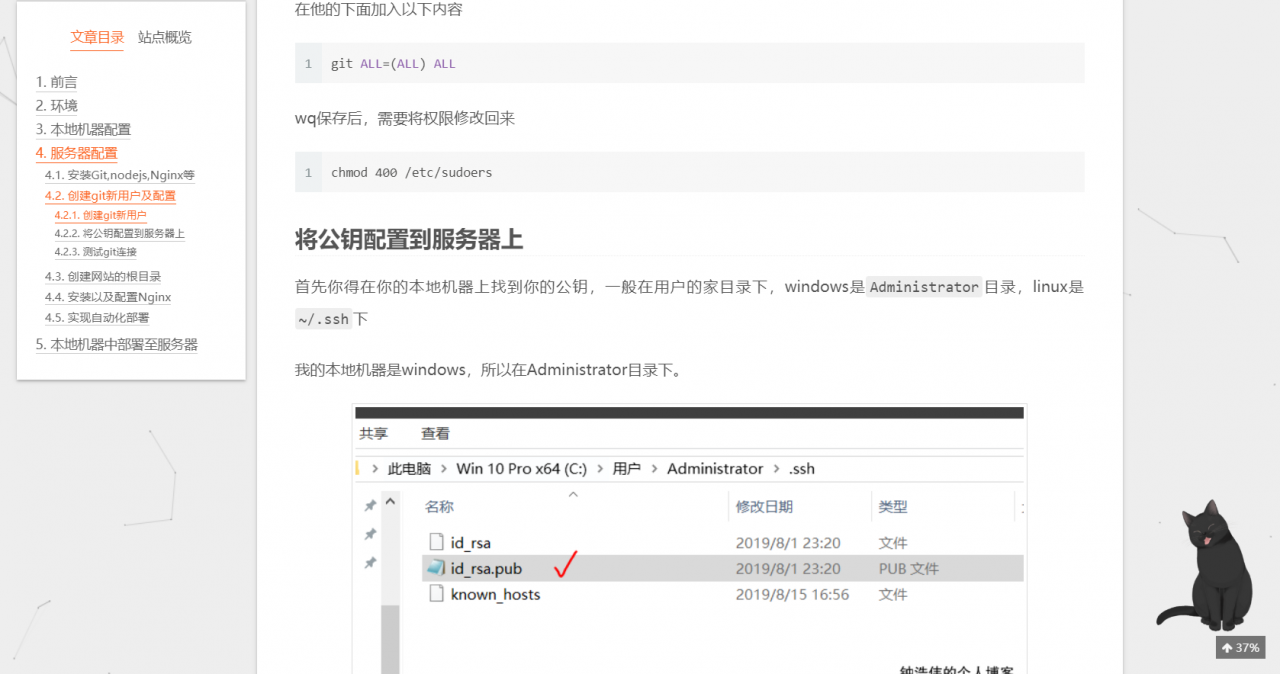Open section 5. 本地机器中部署至服务器

click(116, 344)
